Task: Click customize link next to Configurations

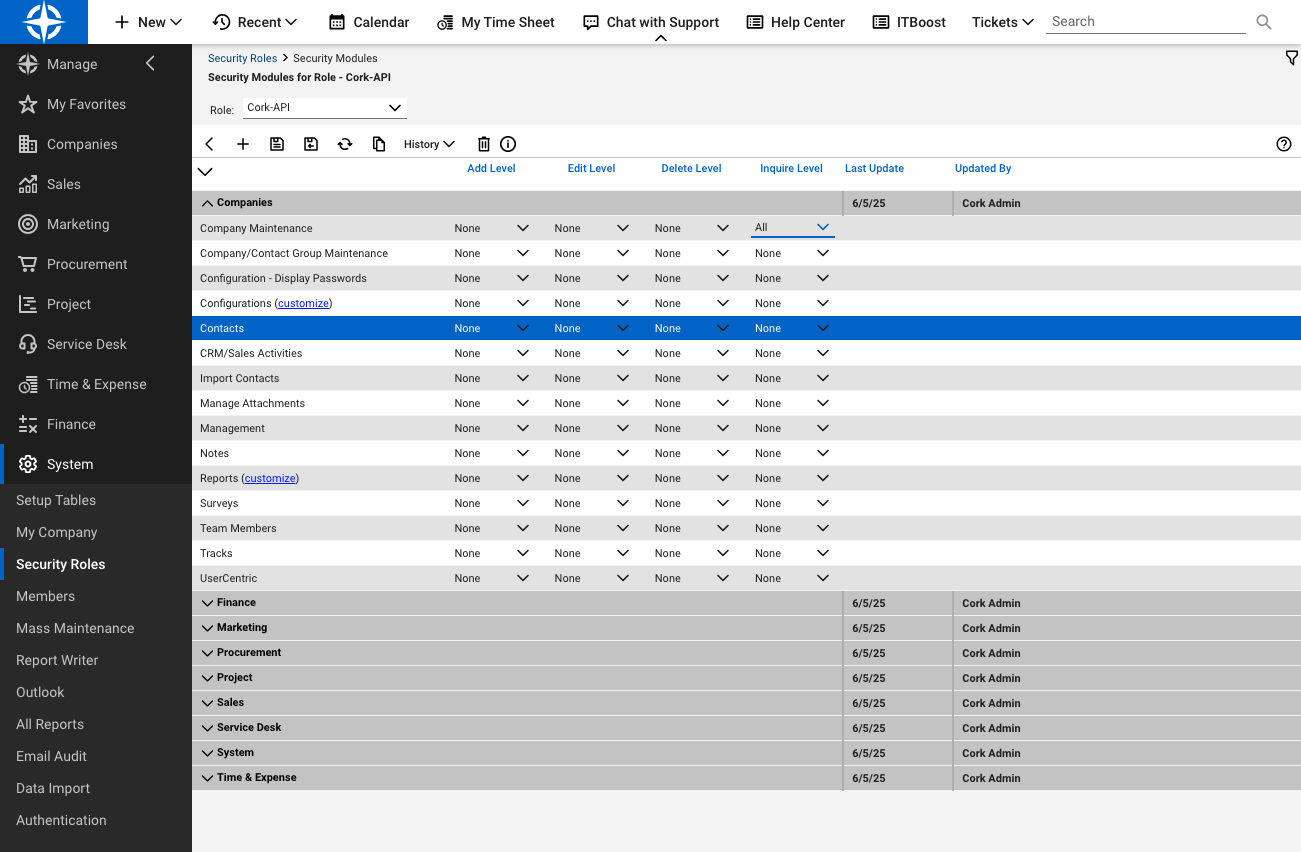Action: [303, 303]
